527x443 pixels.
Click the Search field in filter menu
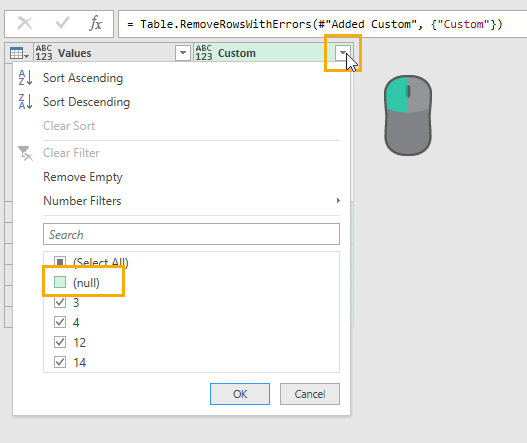[191, 234]
